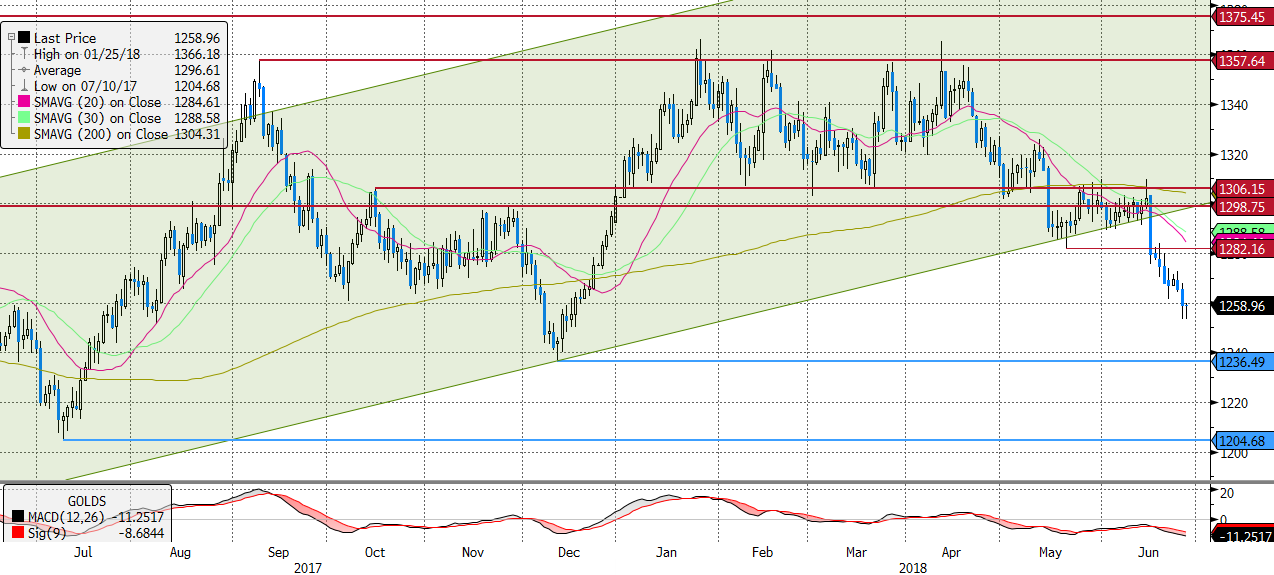Viewport: 1274px width, 575px height.
Task: Click the 1304.31 value in legend
Action: [x=197, y=134]
